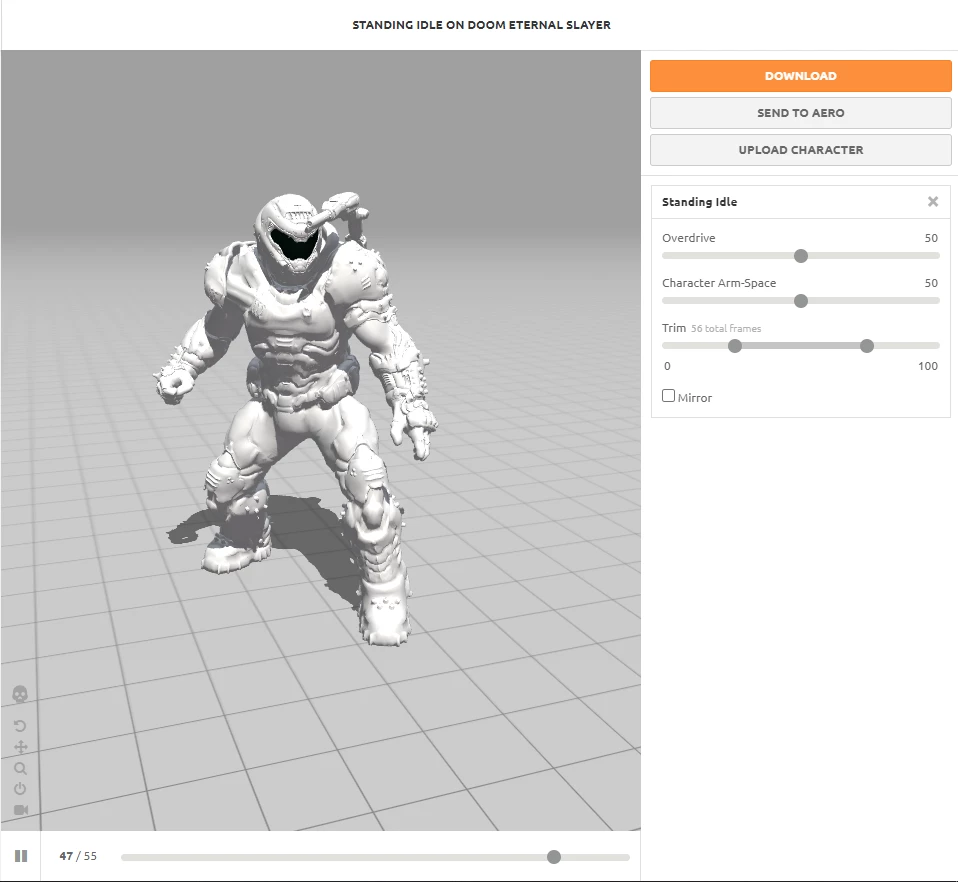Click the left Trim range handle
The height and width of the screenshot is (882, 958).
pos(735,346)
